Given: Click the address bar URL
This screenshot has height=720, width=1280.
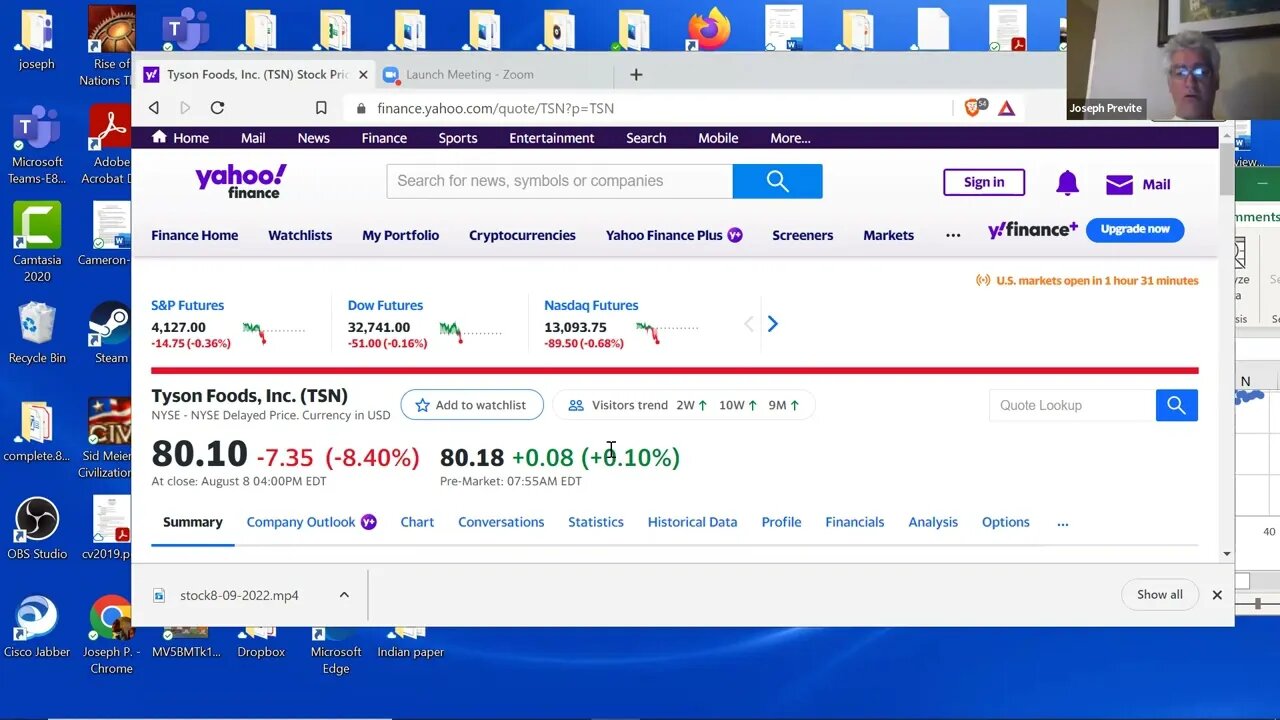Looking at the screenshot, I should click(x=495, y=108).
